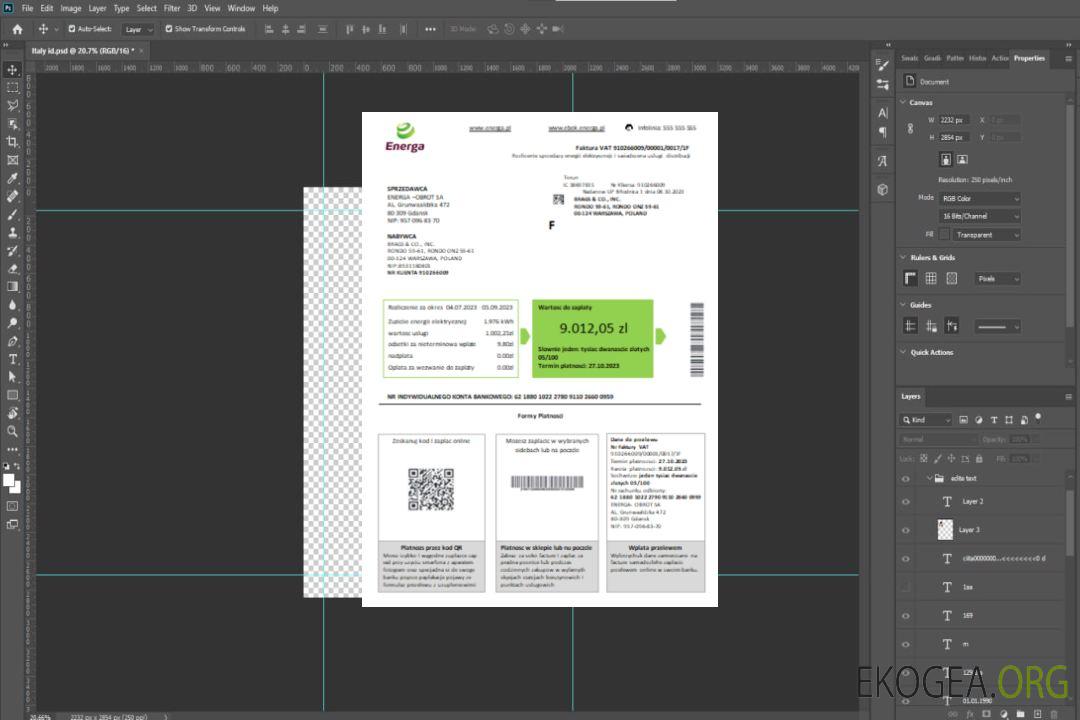
Task: Click the canvas Width input field
Action: tap(954, 120)
